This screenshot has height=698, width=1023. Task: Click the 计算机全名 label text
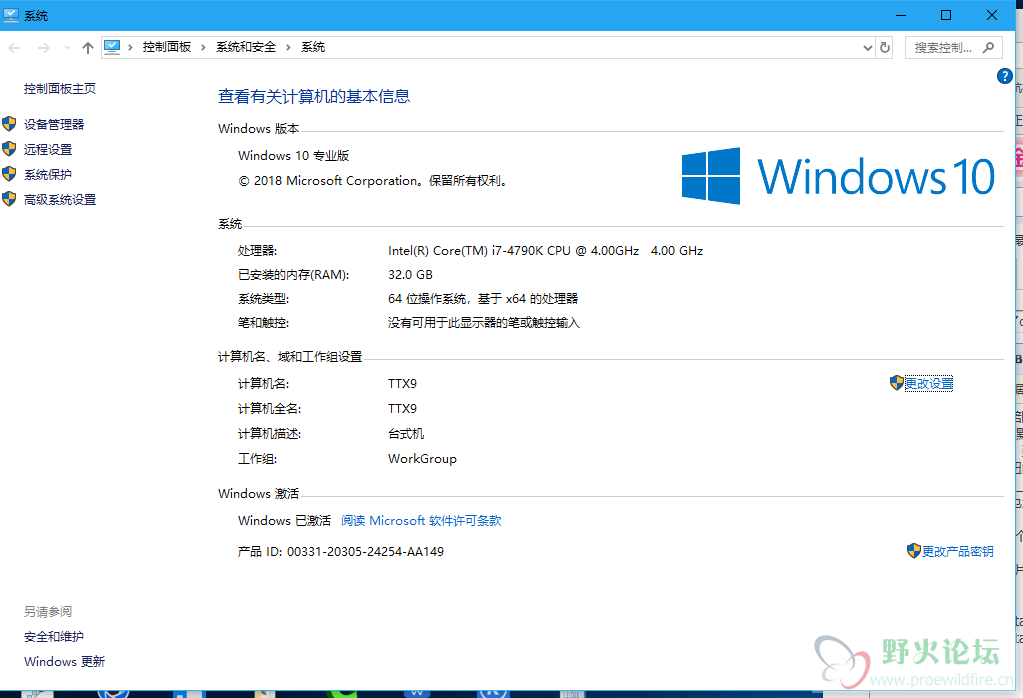pyautogui.click(x=269, y=409)
